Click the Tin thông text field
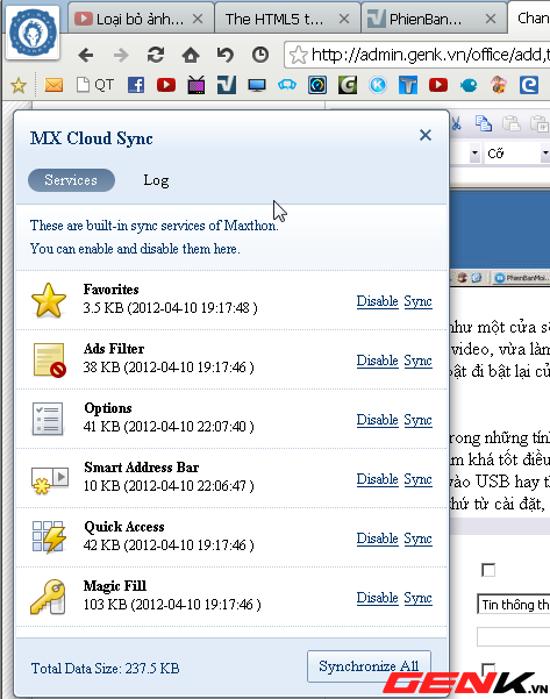Viewport: 550px width, 699px height. (513, 604)
